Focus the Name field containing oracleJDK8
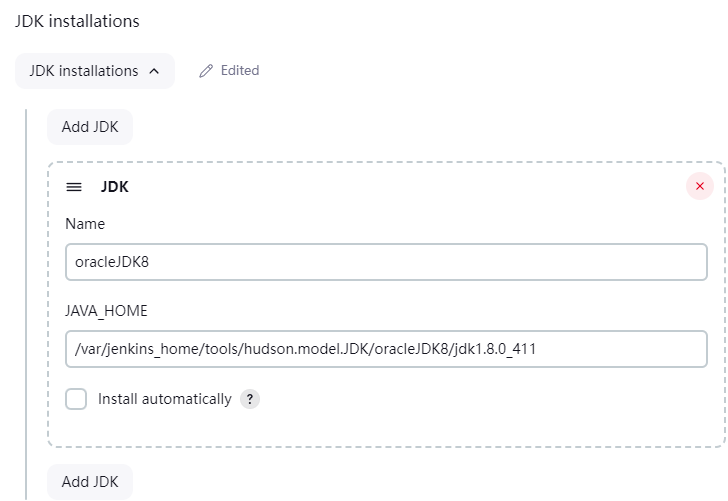Image resolution: width=728 pixels, height=501 pixels. [386, 262]
